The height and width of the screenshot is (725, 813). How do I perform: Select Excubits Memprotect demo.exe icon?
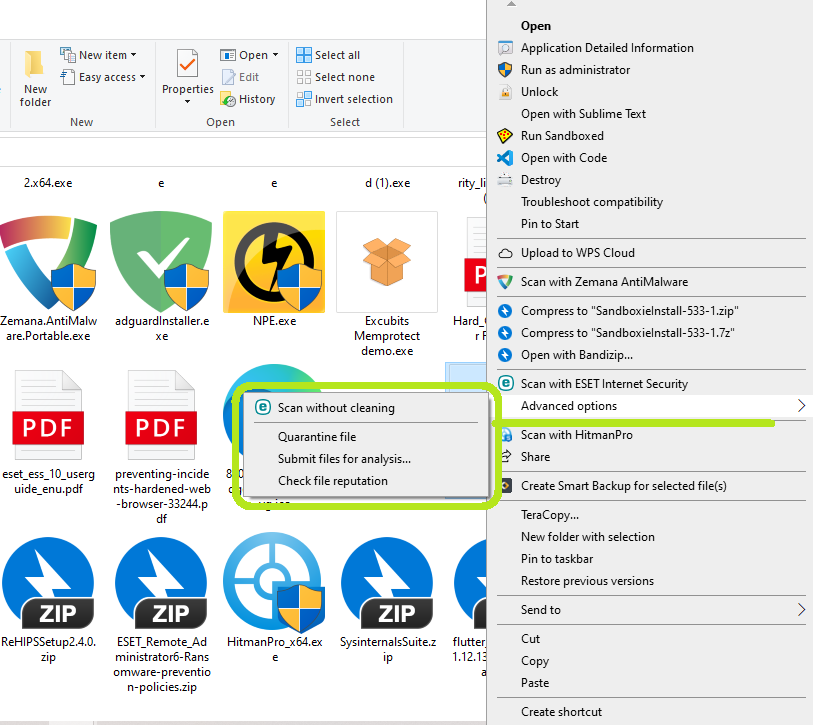pyautogui.click(x=387, y=261)
